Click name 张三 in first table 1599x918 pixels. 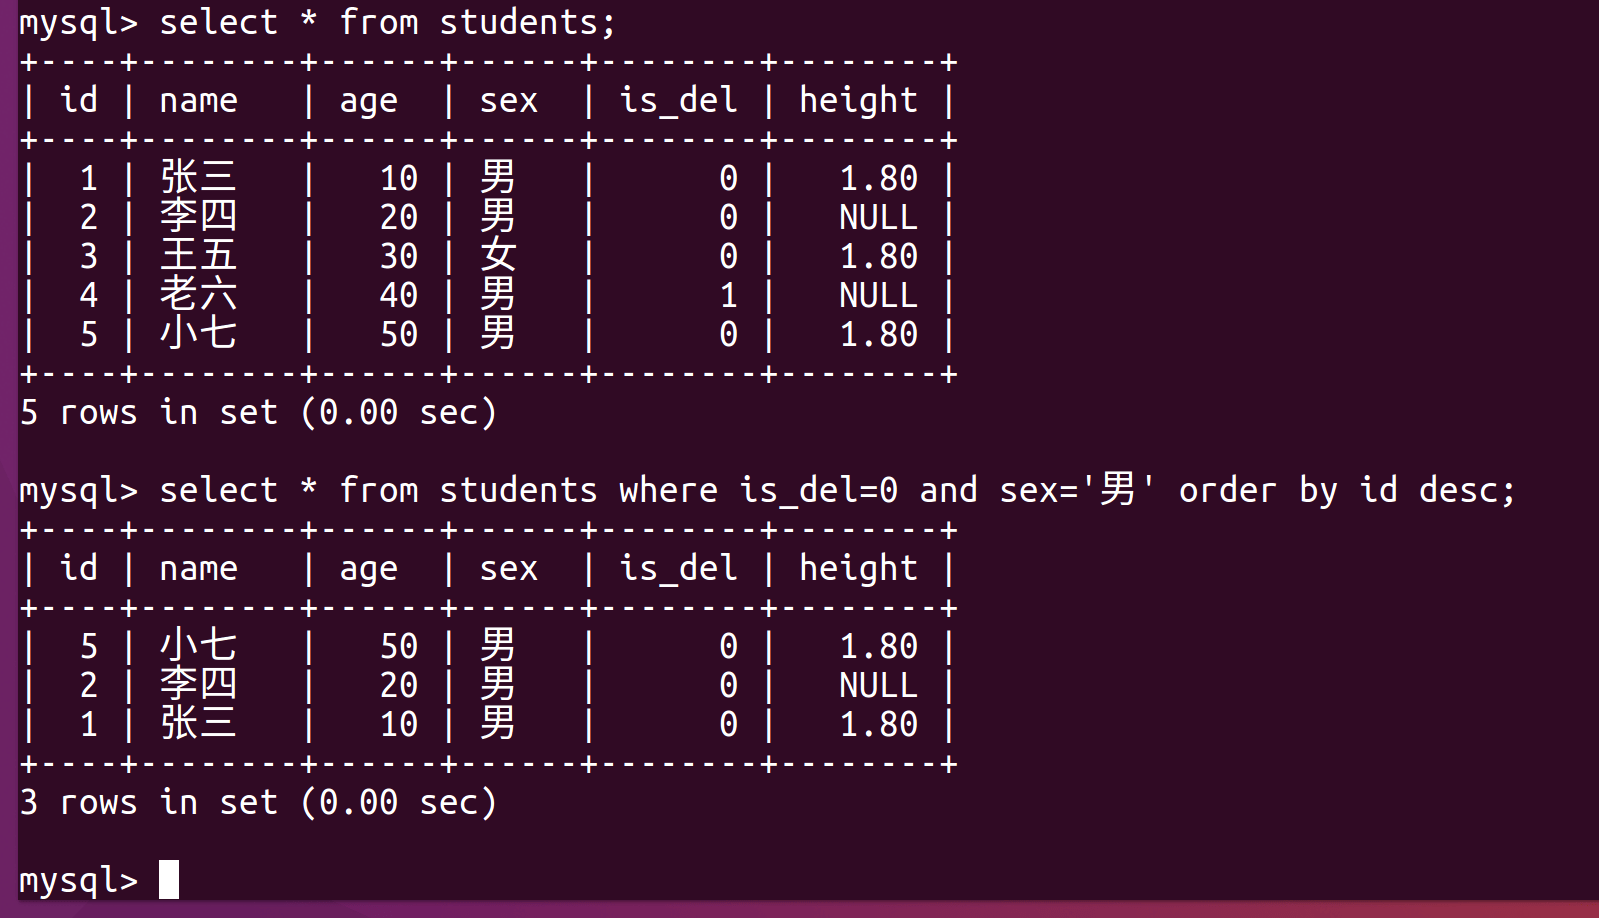coord(199,178)
